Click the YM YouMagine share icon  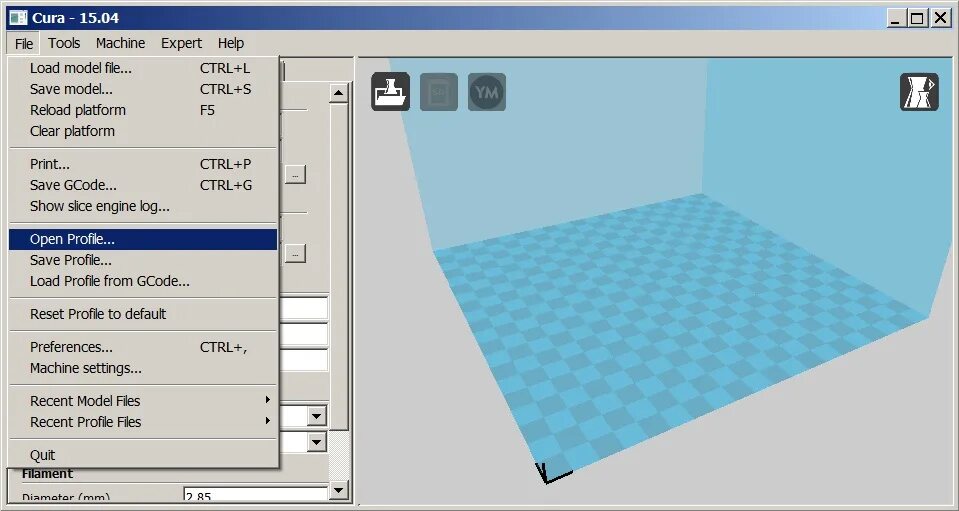[x=487, y=92]
